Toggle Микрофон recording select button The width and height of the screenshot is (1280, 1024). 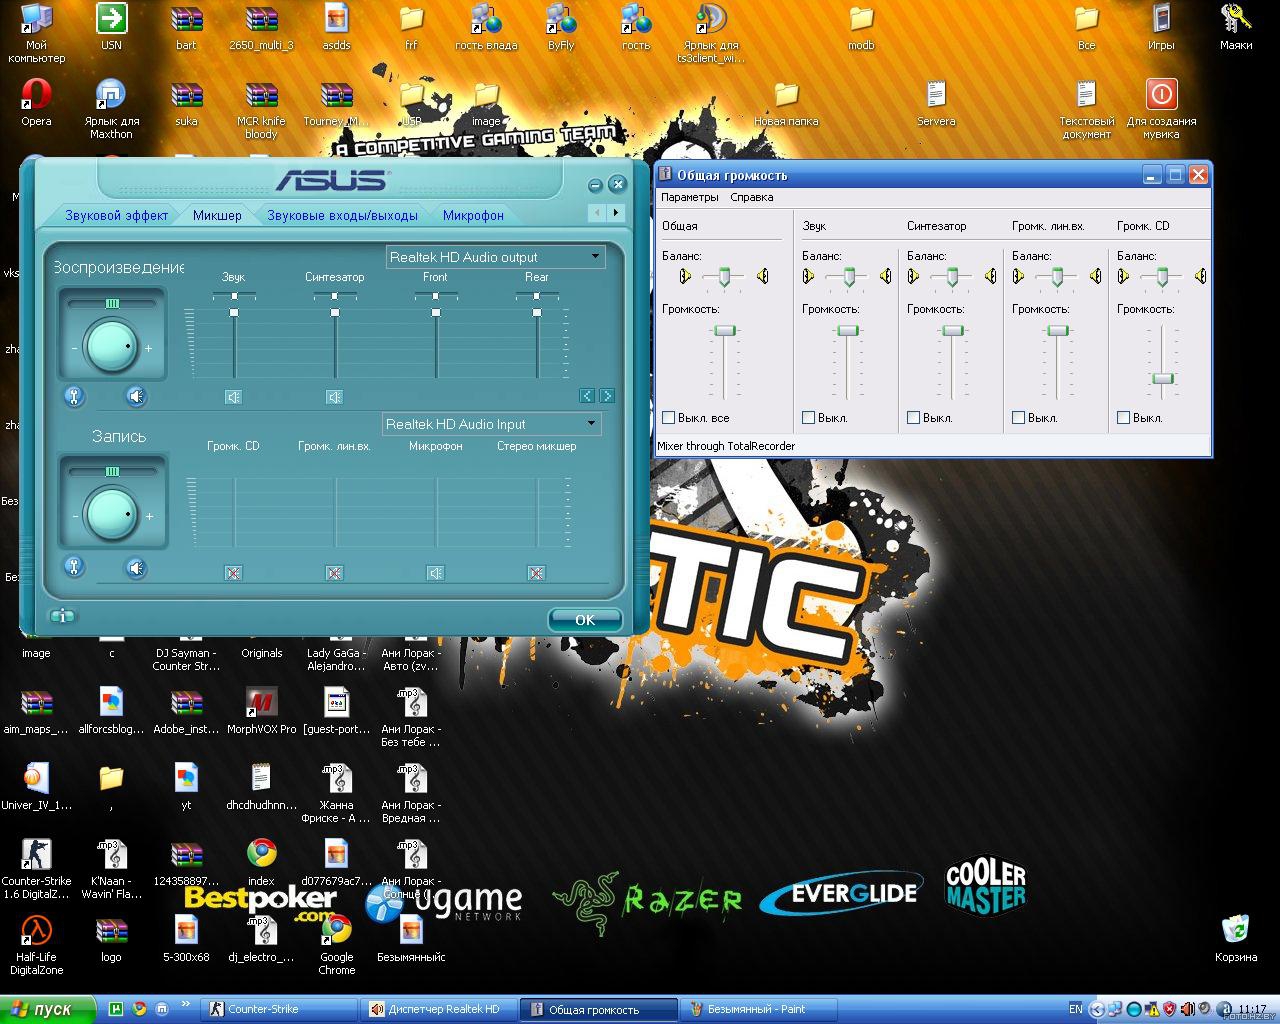click(x=435, y=573)
